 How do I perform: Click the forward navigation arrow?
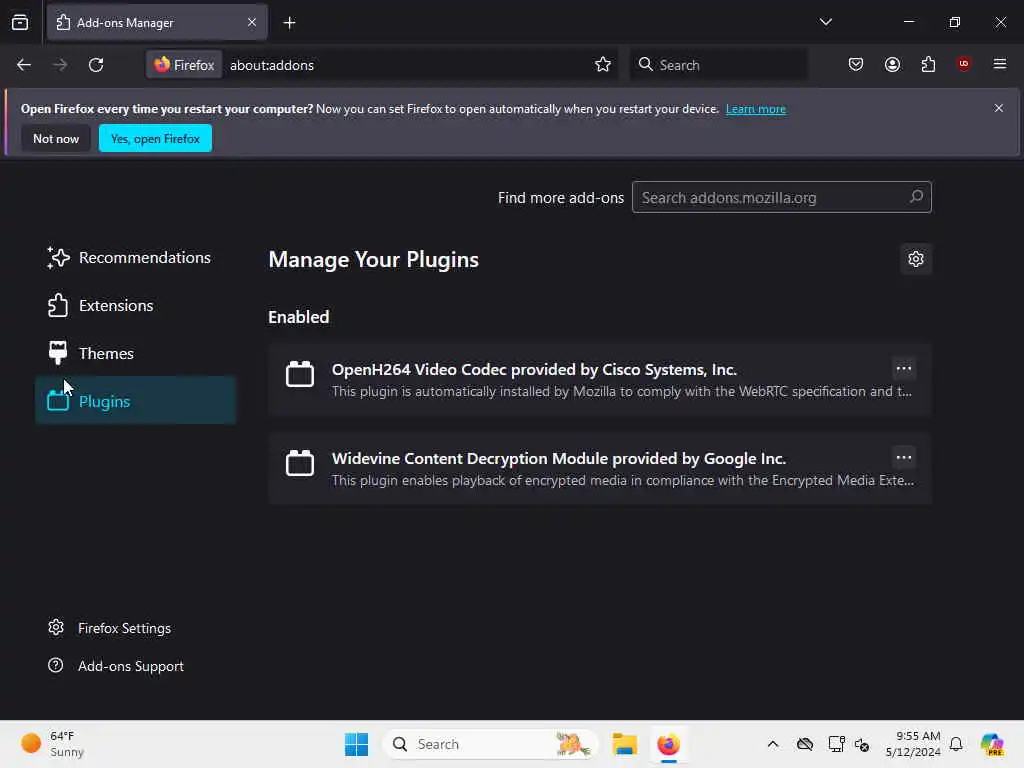pos(59,65)
